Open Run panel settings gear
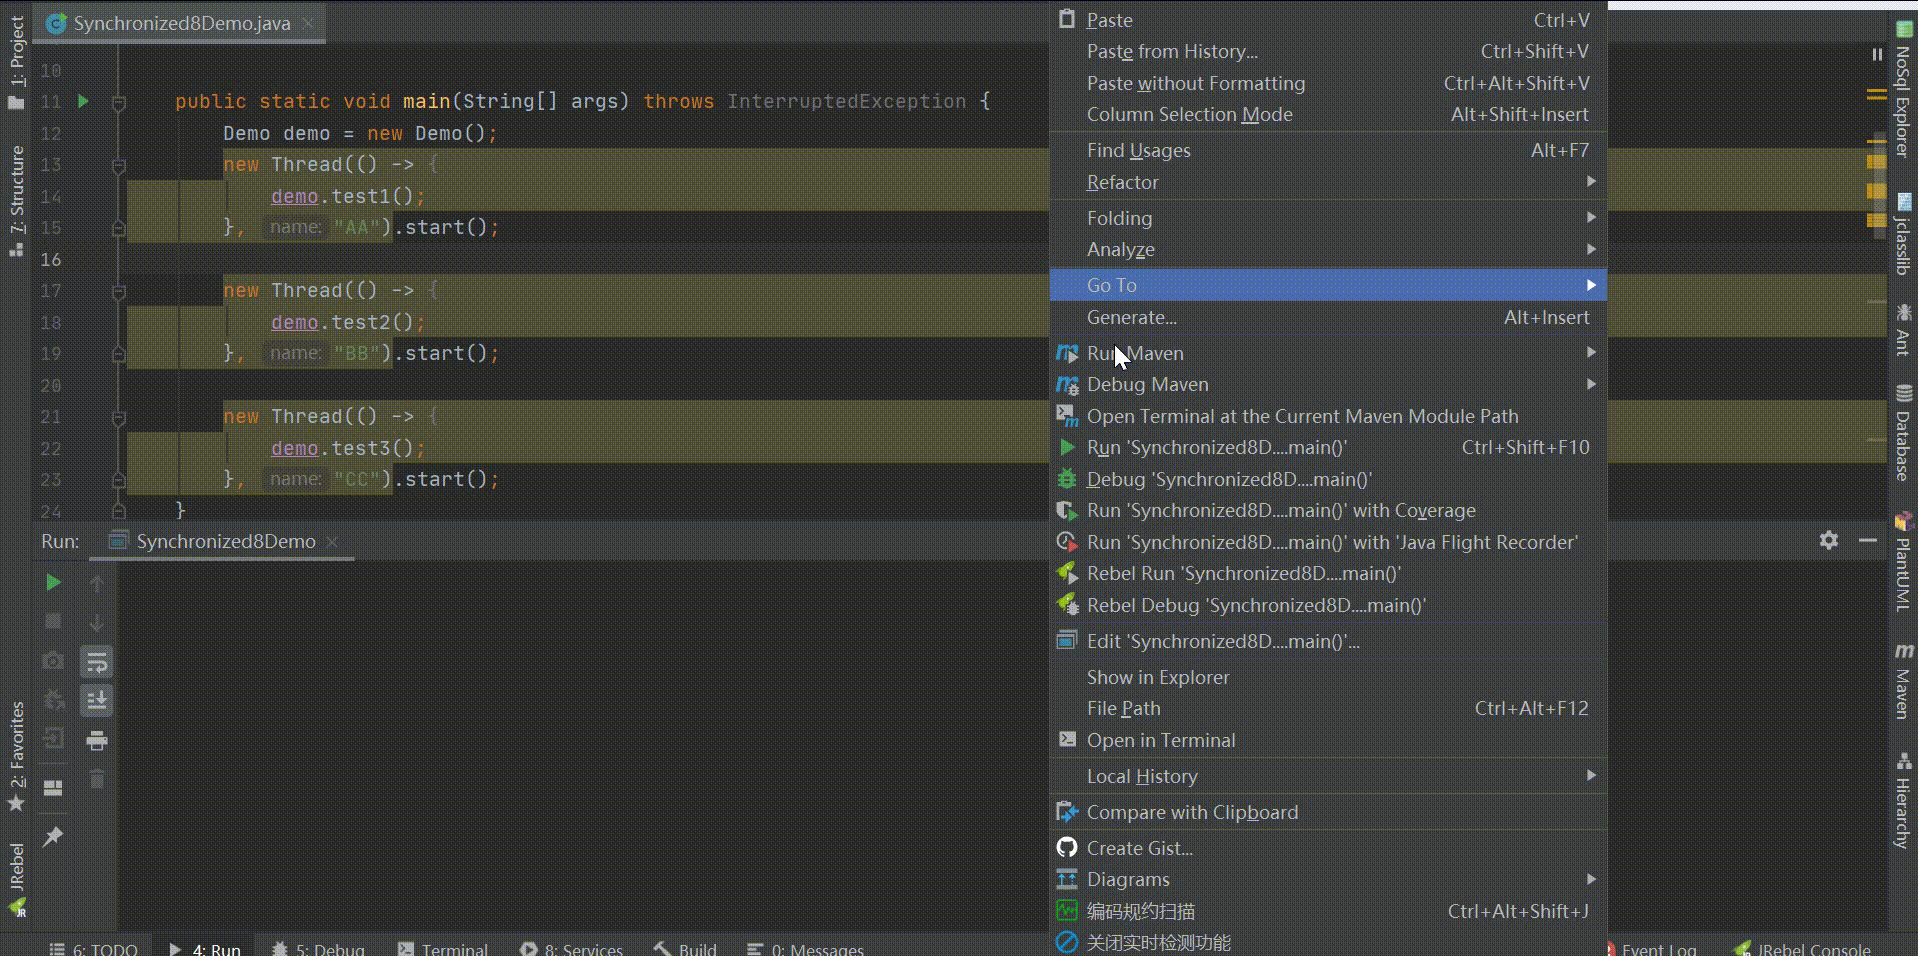The height and width of the screenshot is (956, 1918). [1829, 540]
